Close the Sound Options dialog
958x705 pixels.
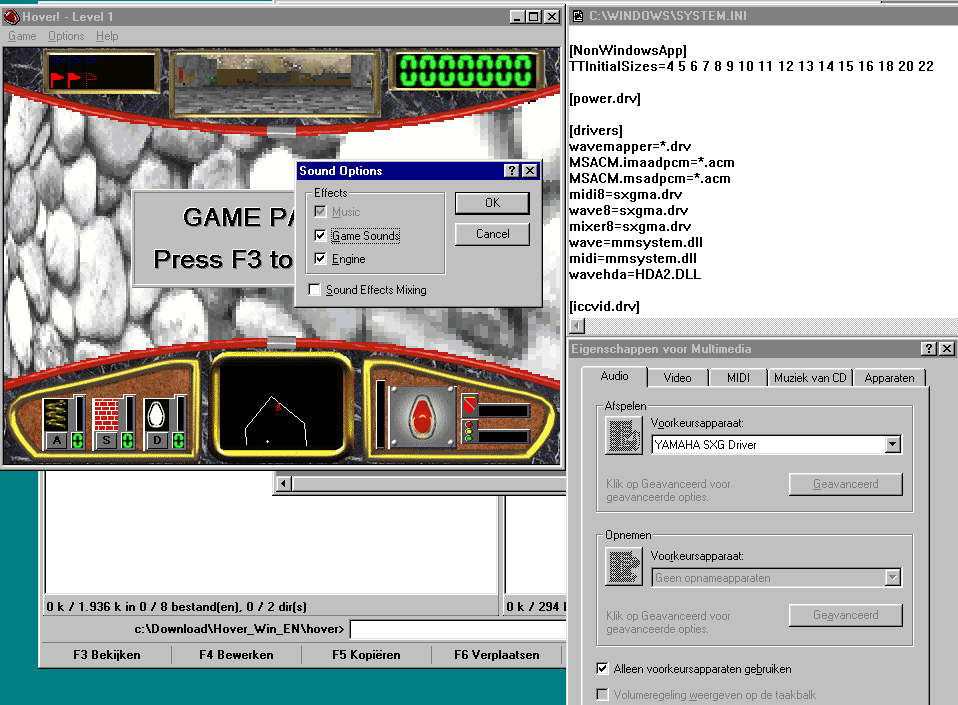pyautogui.click(x=530, y=171)
